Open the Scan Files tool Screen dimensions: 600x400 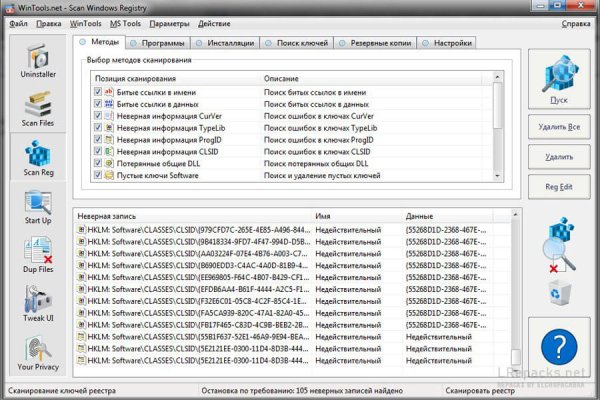click(x=38, y=109)
